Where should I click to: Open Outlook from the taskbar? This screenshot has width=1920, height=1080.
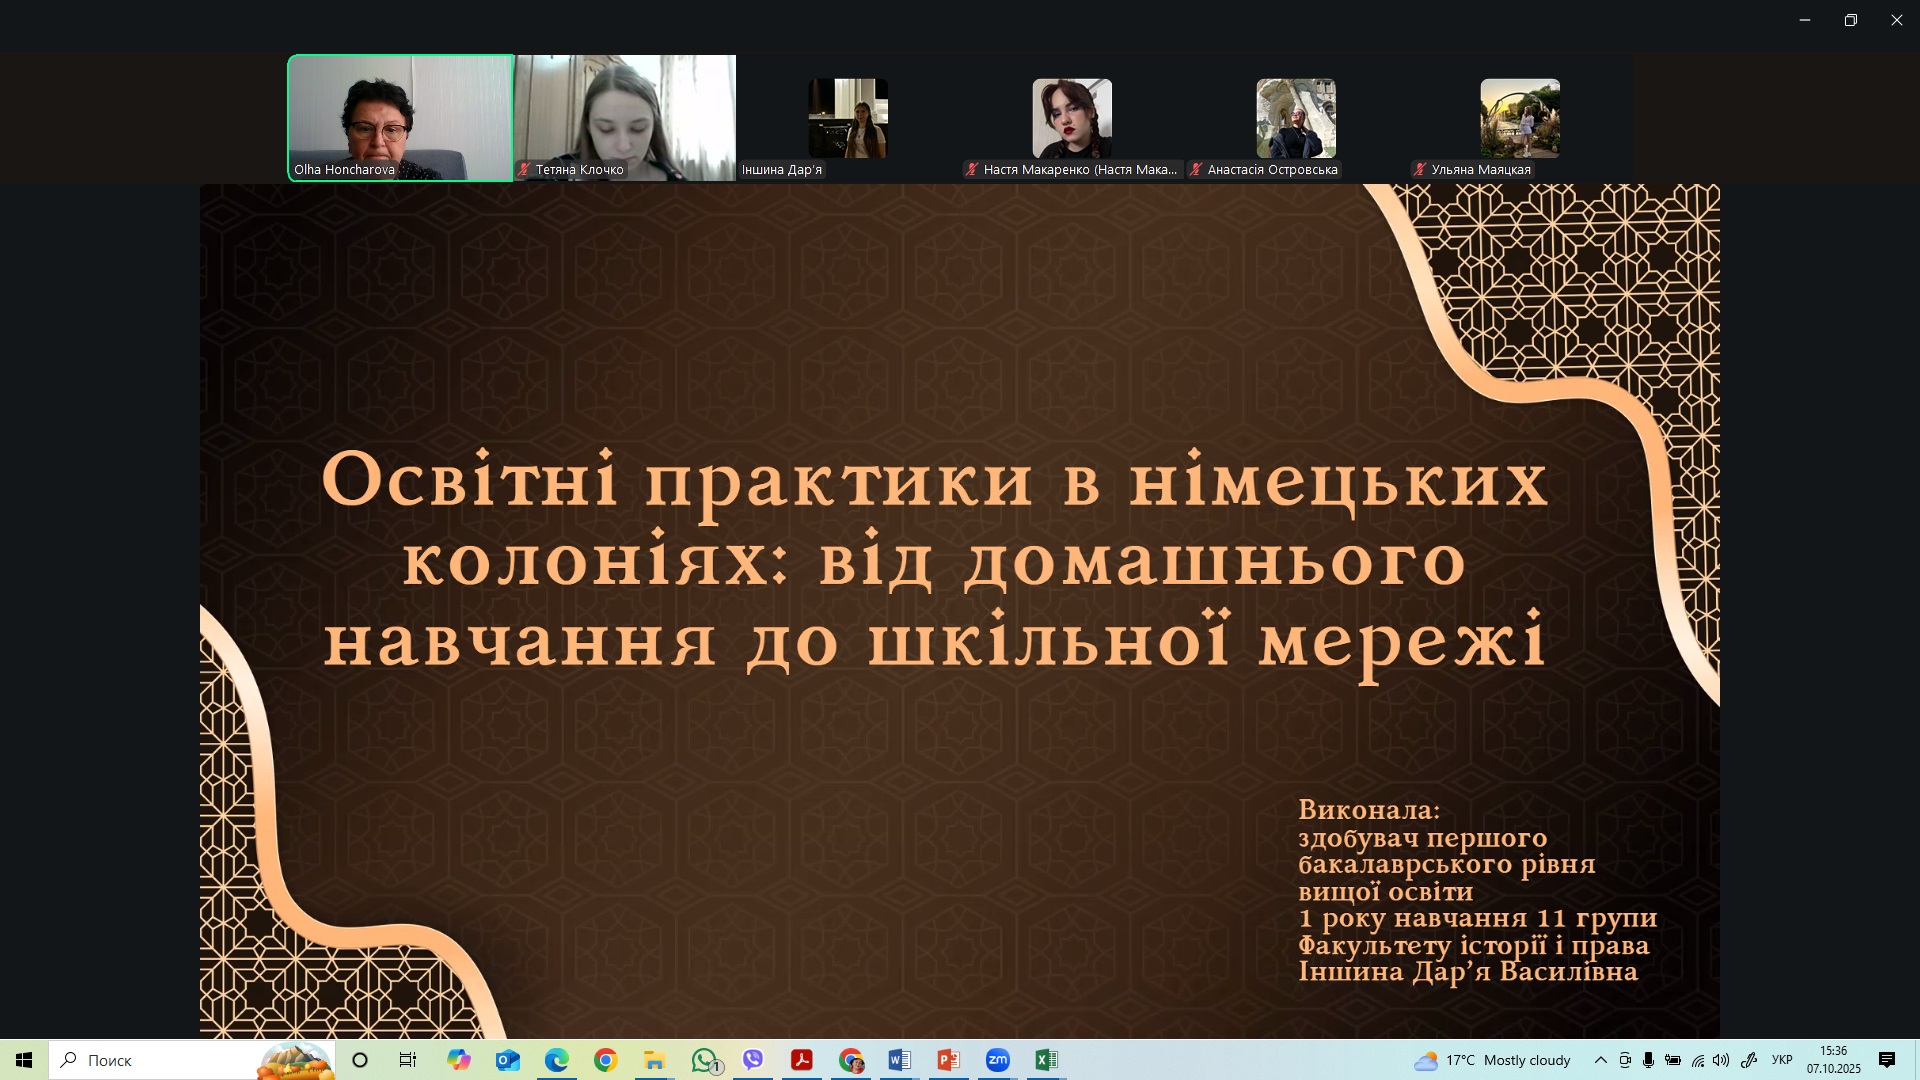pyautogui.click(x=508, y=1060)
